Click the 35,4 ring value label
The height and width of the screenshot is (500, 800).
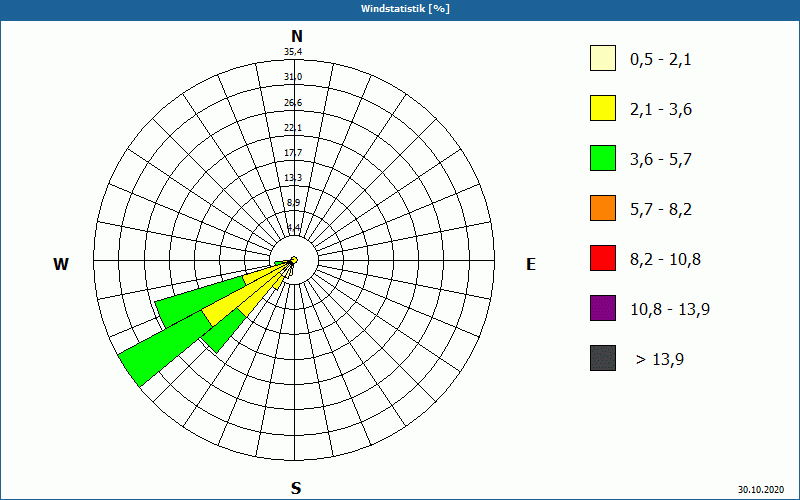[293, 52]
